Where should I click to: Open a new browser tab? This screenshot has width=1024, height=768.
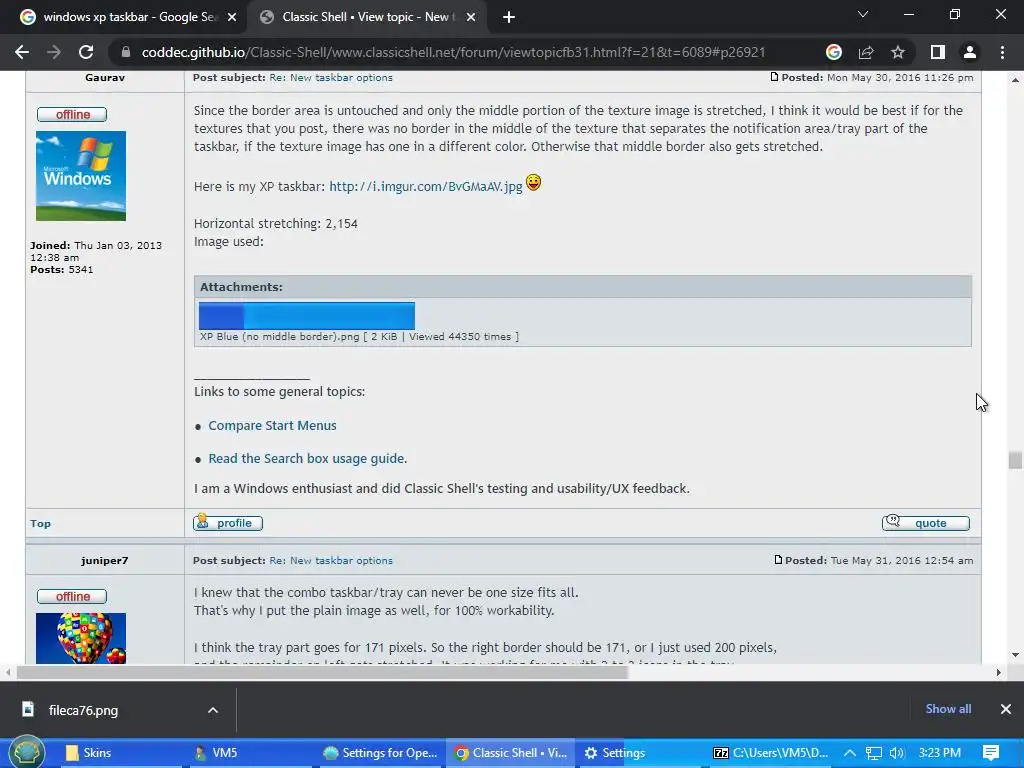click(509, 17)
